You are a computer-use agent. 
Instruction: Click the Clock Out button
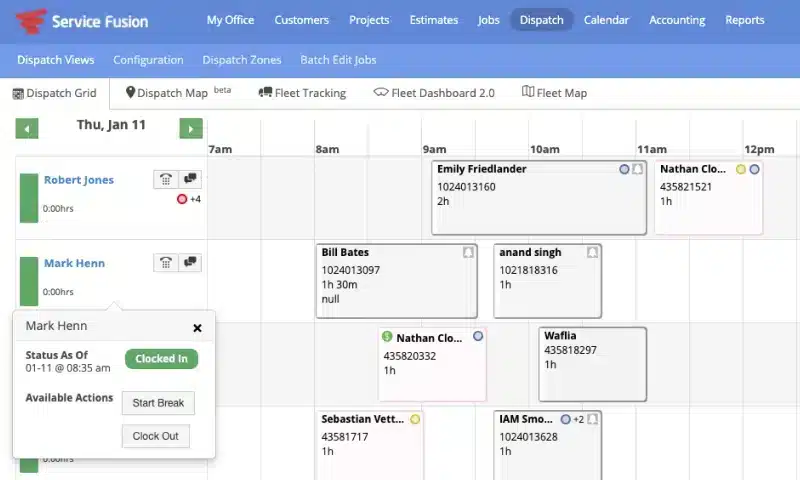pos(155,436)
